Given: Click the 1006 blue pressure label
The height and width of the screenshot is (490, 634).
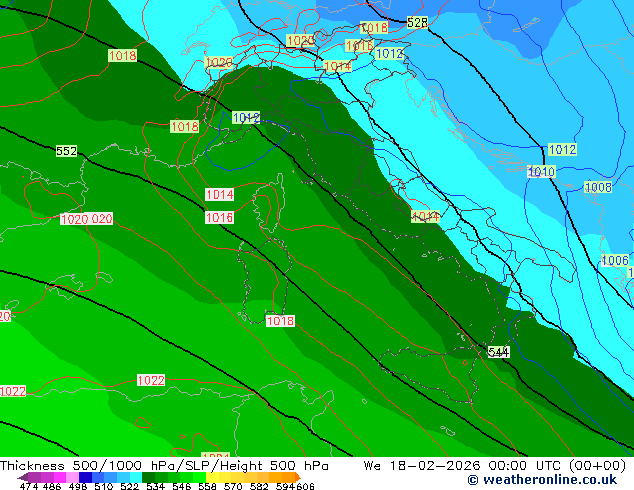Looking at the screenshot, I should tap(615, 260).
